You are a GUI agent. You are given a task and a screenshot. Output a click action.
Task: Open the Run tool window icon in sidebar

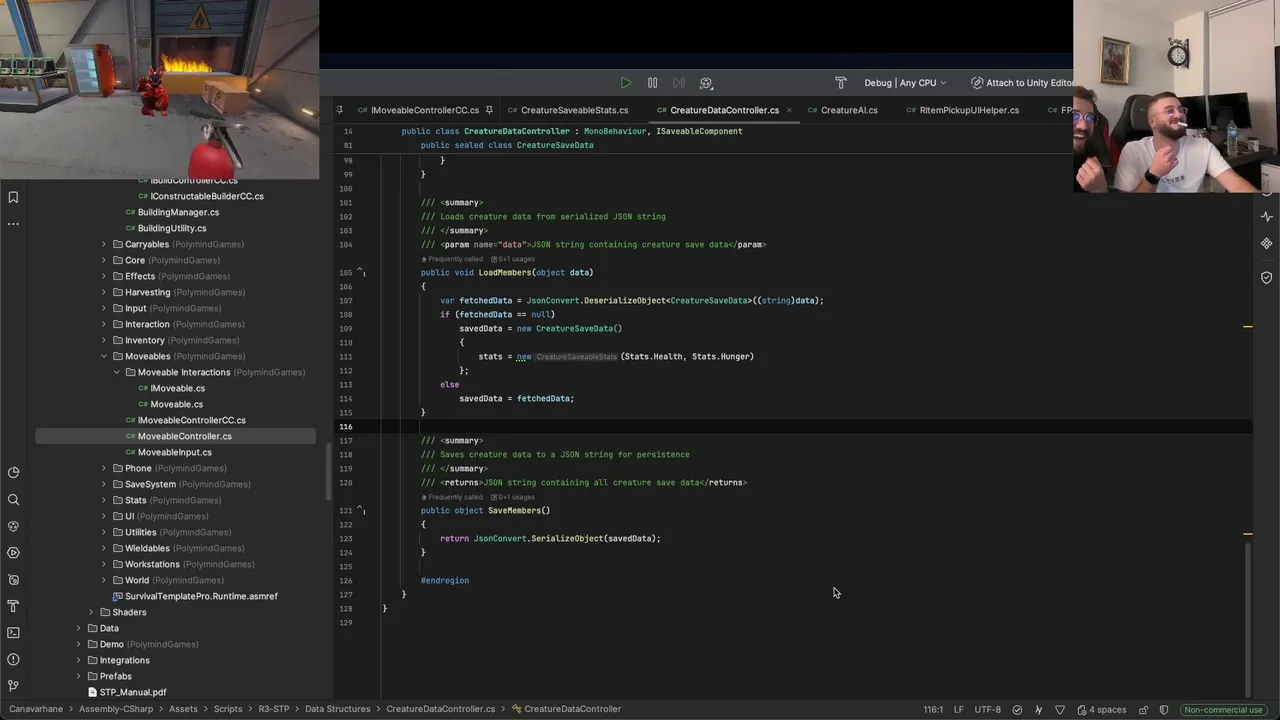pyautogui.click(x=13, y=553)
